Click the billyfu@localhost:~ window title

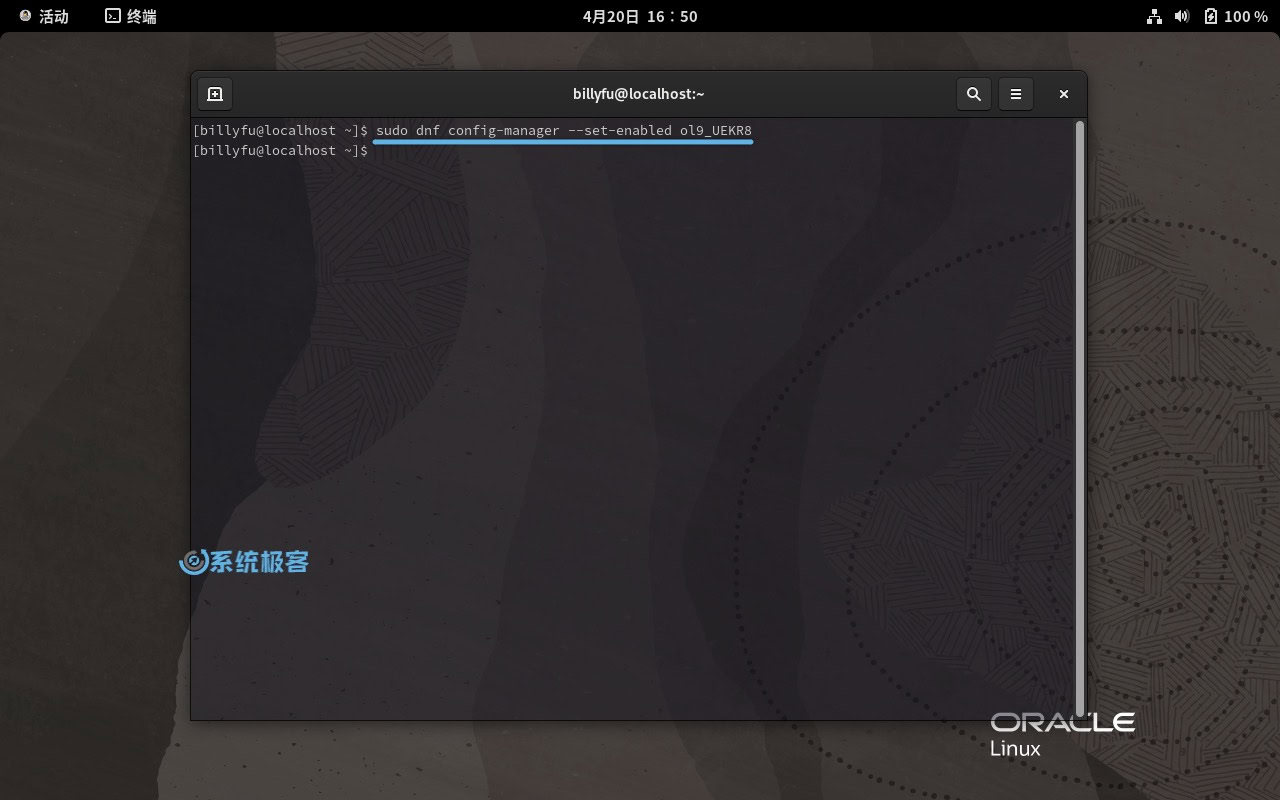tap(638, 94)
